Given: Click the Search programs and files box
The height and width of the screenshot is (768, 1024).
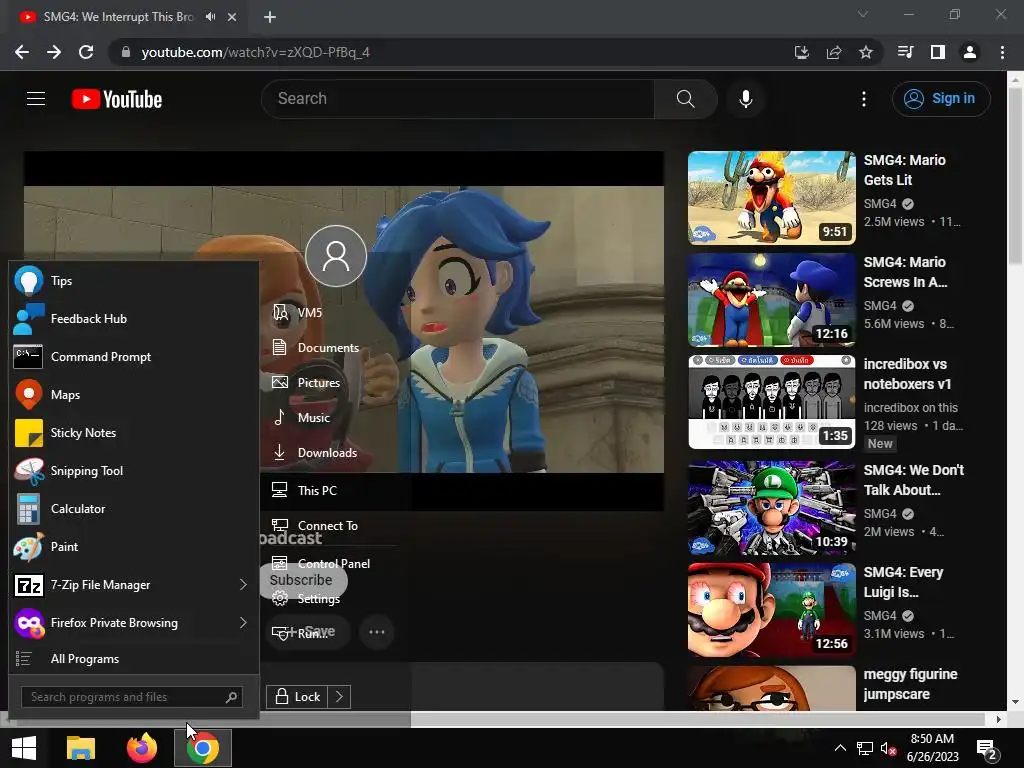Looking at the screenshot, I should click(x=132, y=697).
